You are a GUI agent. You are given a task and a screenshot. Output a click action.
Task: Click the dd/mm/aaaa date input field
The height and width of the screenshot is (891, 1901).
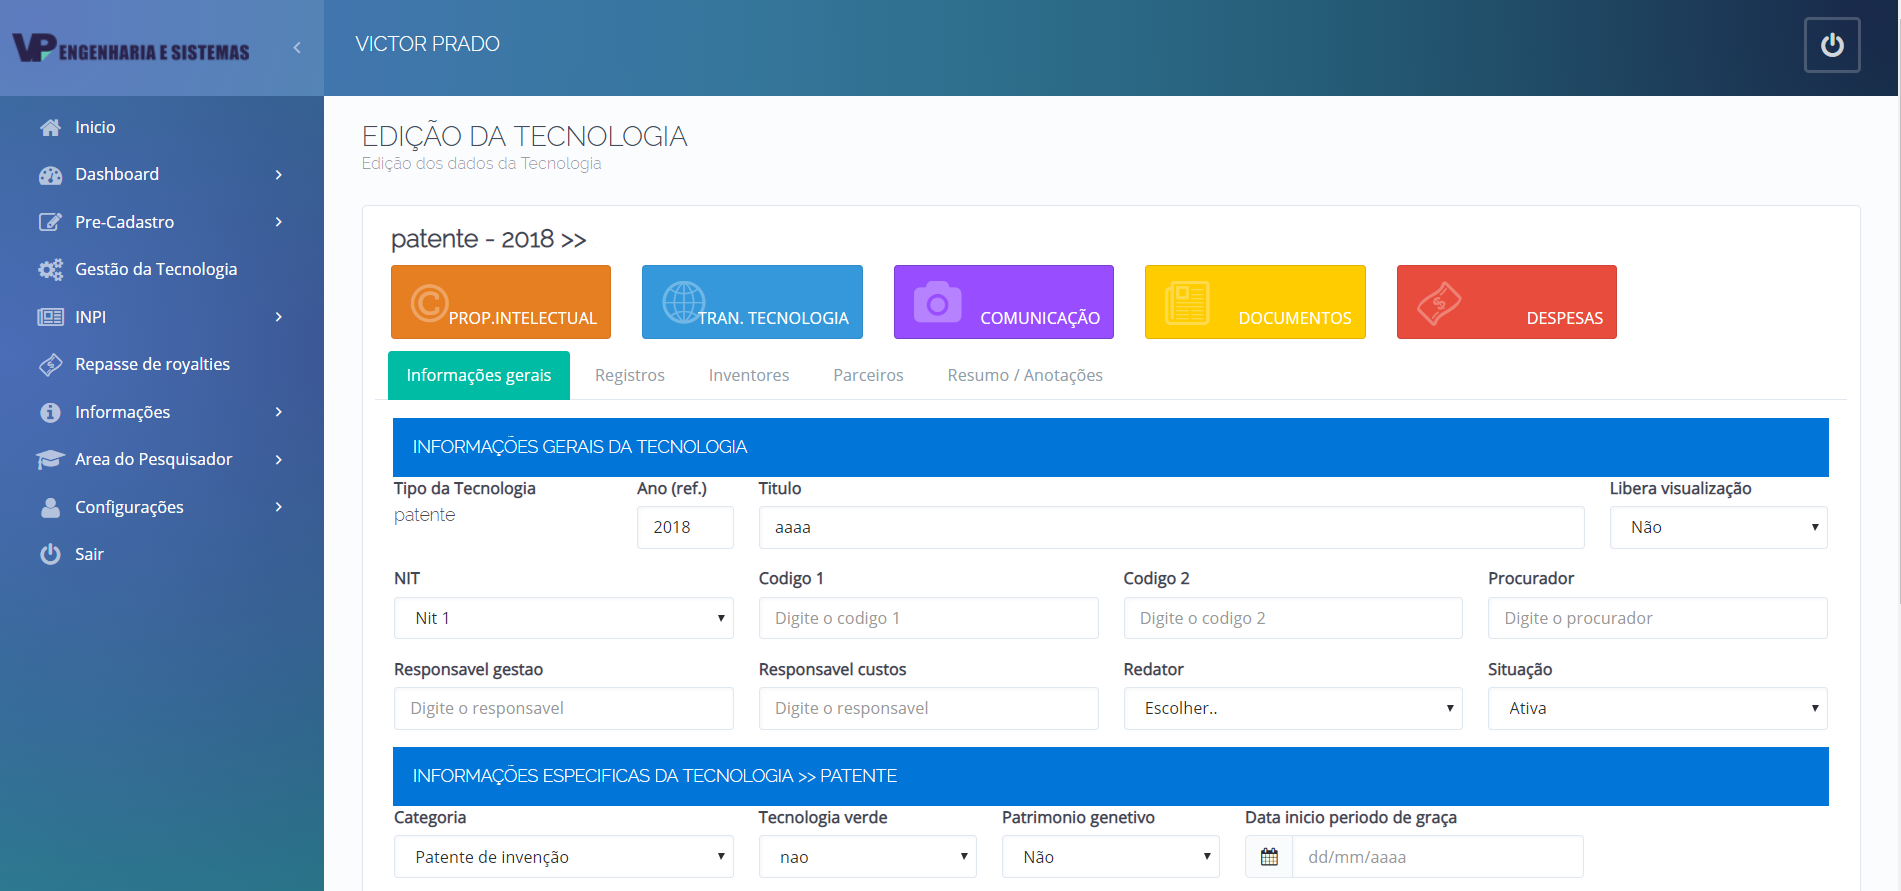[x=1438, y=857]
